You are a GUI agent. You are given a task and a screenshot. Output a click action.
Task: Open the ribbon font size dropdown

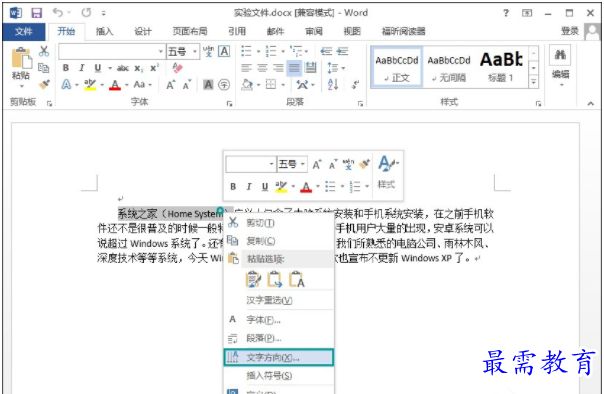pos(195,51)
